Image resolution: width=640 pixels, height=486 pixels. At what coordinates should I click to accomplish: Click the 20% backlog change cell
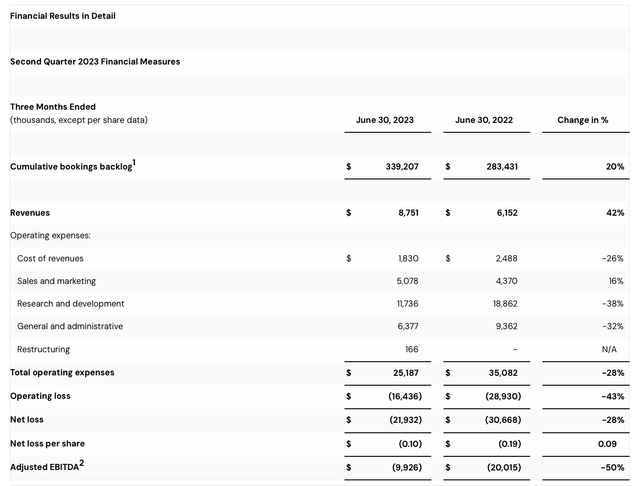pyautogui.click(x=615, y=166)
